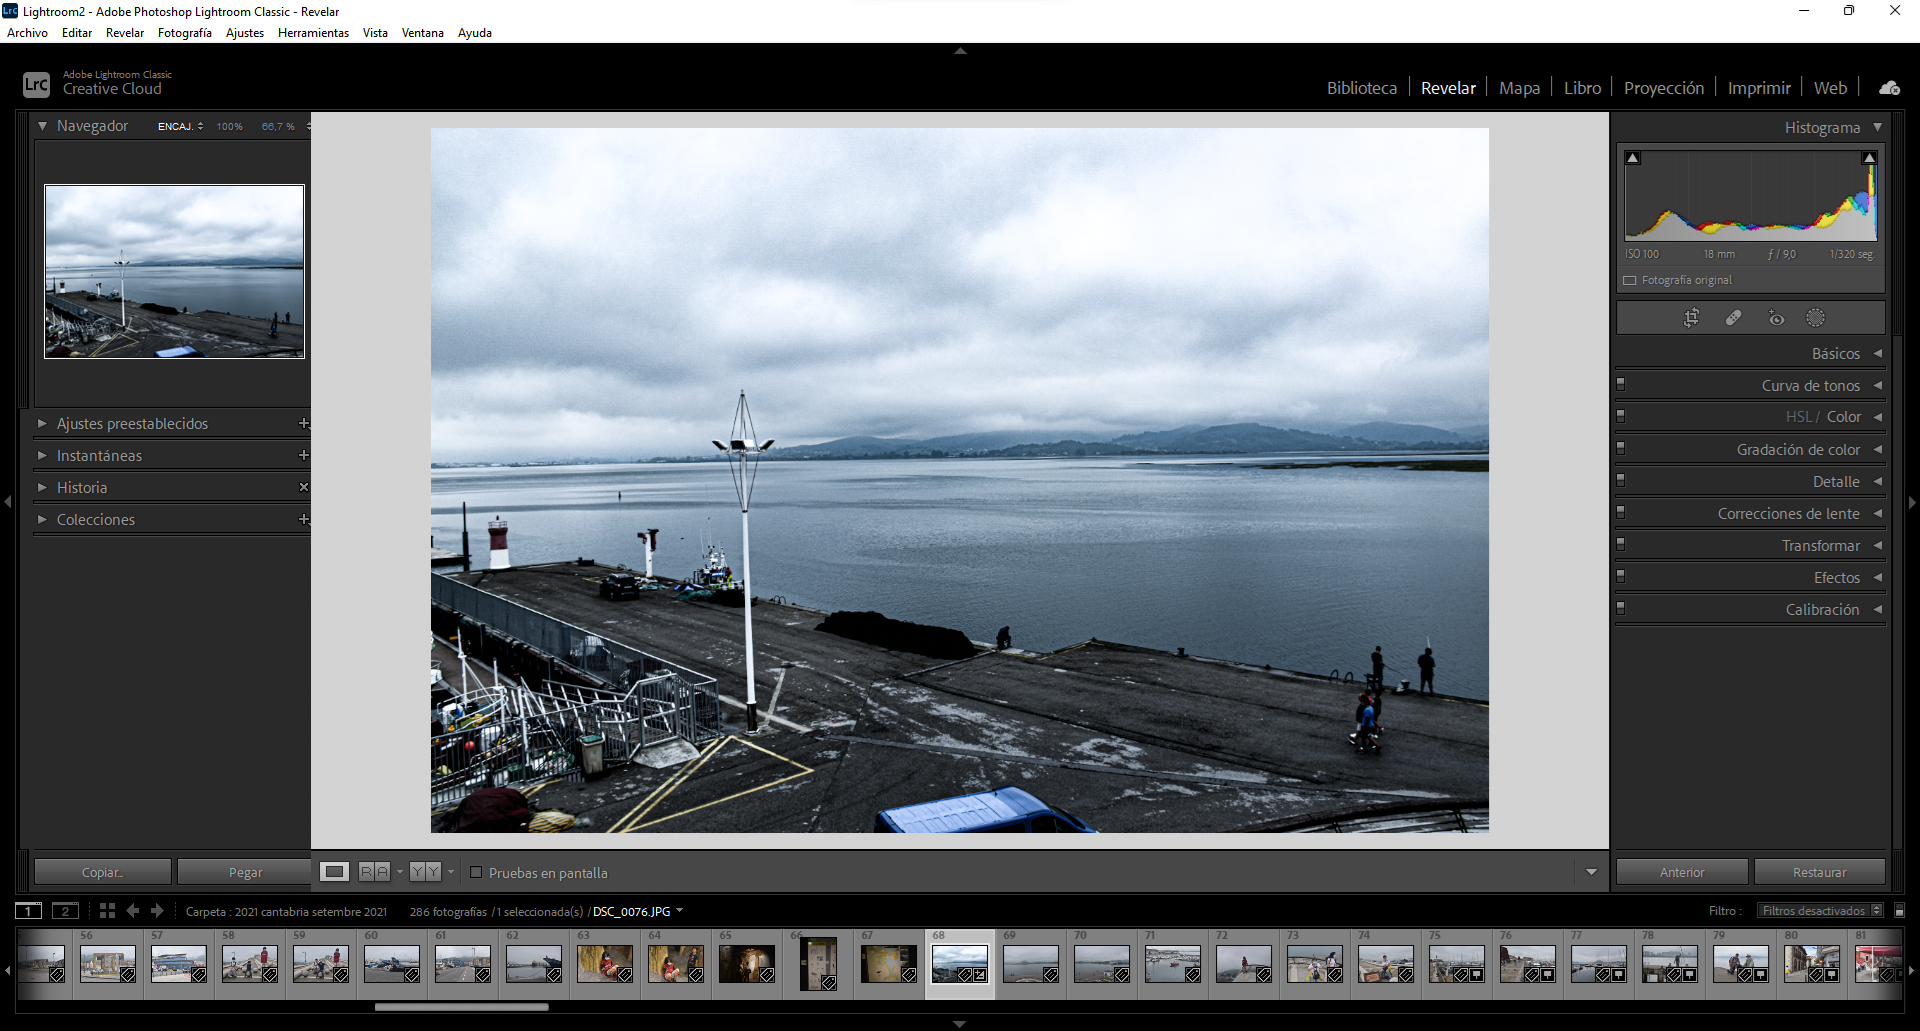The width and height of the screenshot is (1920, 1031).
Task: Go to the previous photo with back arrow
Action: 132,911
